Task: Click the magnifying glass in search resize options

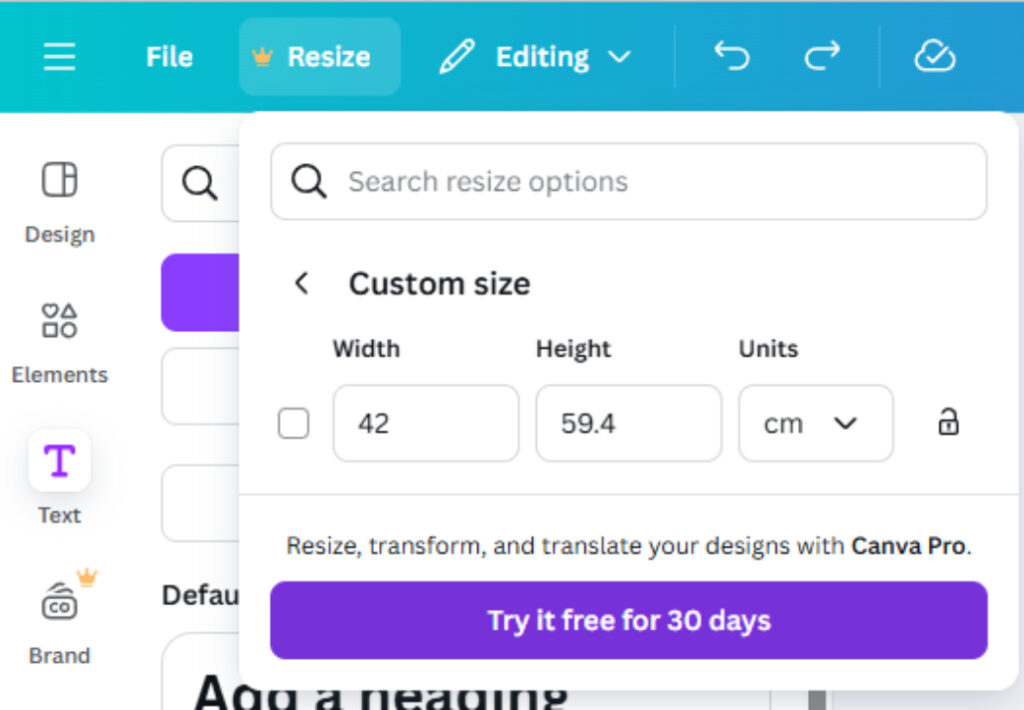Action: click(x=311, y=181)
